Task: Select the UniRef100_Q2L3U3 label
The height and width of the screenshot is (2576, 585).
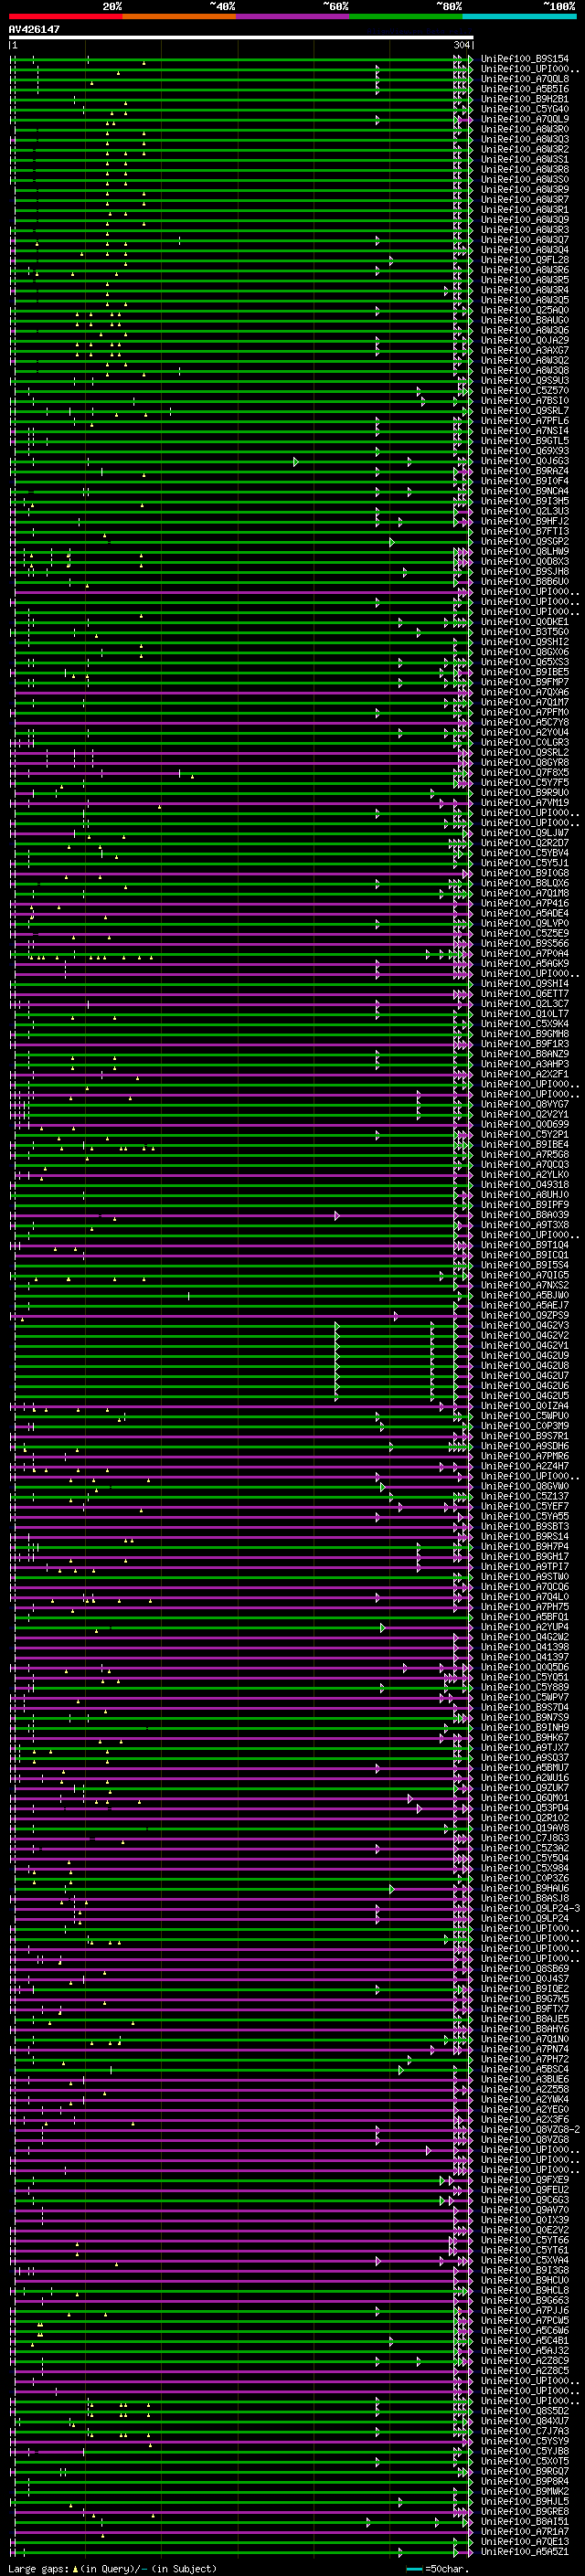Action: click(x=525, y=511)
